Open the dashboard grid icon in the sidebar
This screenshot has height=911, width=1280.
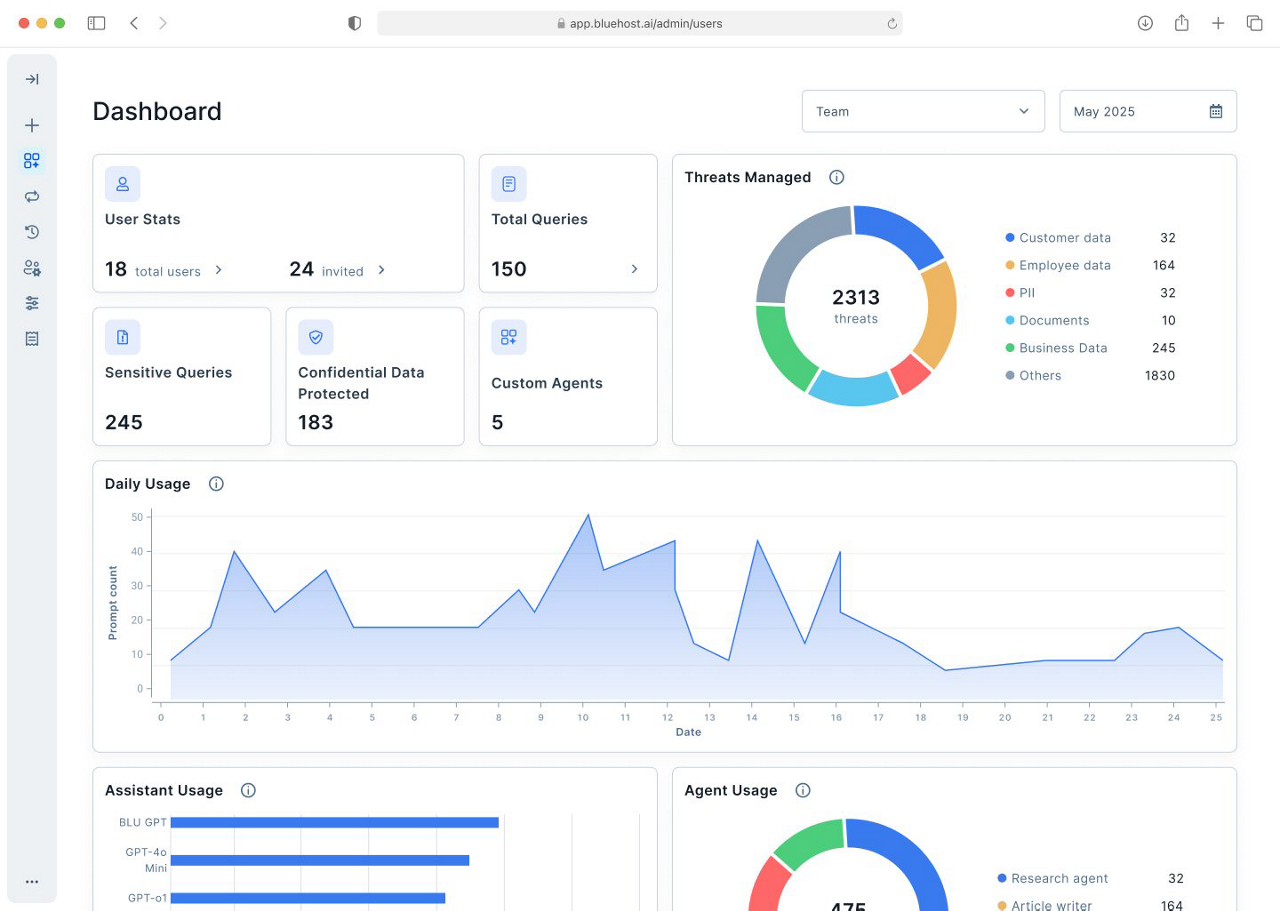coord(32,161)
